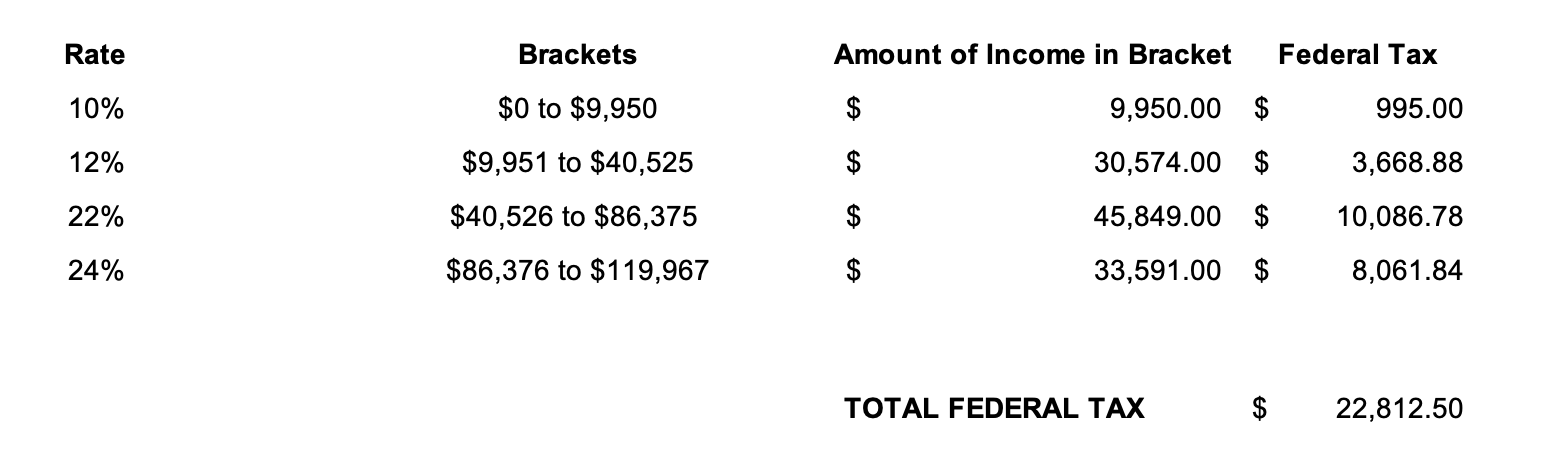Click the 45,849.00 income amount
The height and width of the screenshot is (450, 1542).
click(x=1158, y=217)
